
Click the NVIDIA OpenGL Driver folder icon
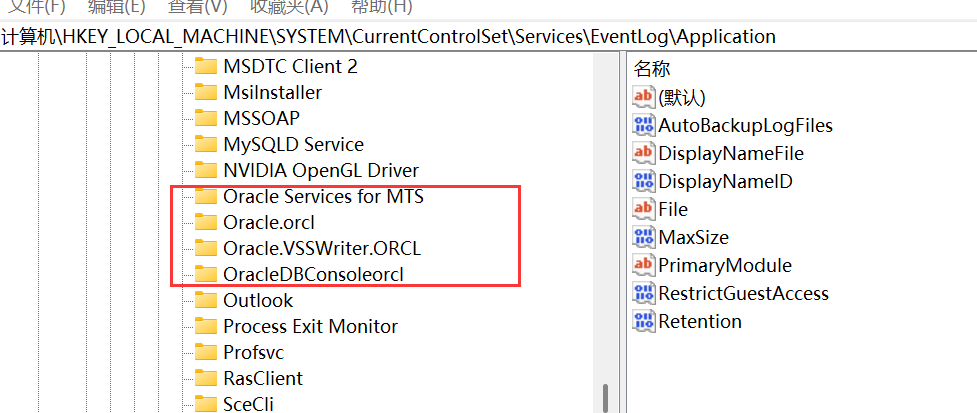pyautogui.click(x=205, y=170)
